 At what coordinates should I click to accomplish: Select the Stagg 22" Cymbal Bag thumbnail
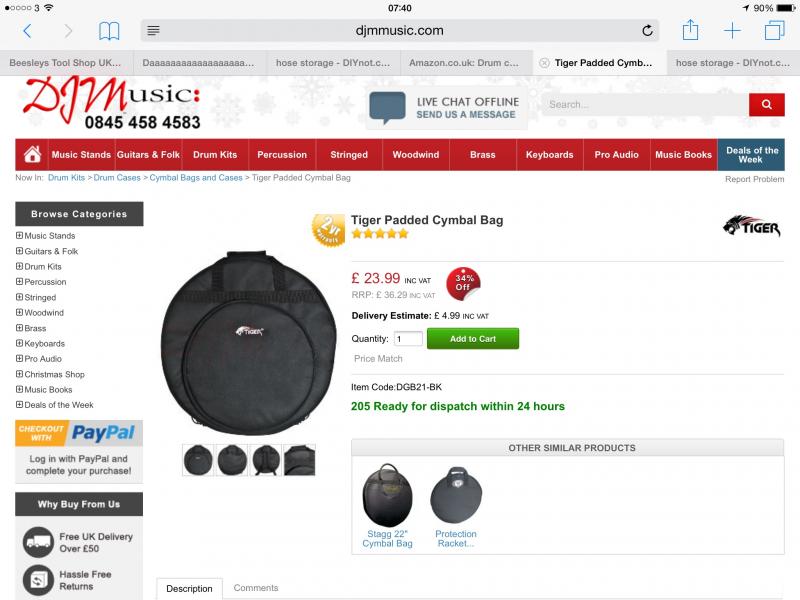[387, 495]
